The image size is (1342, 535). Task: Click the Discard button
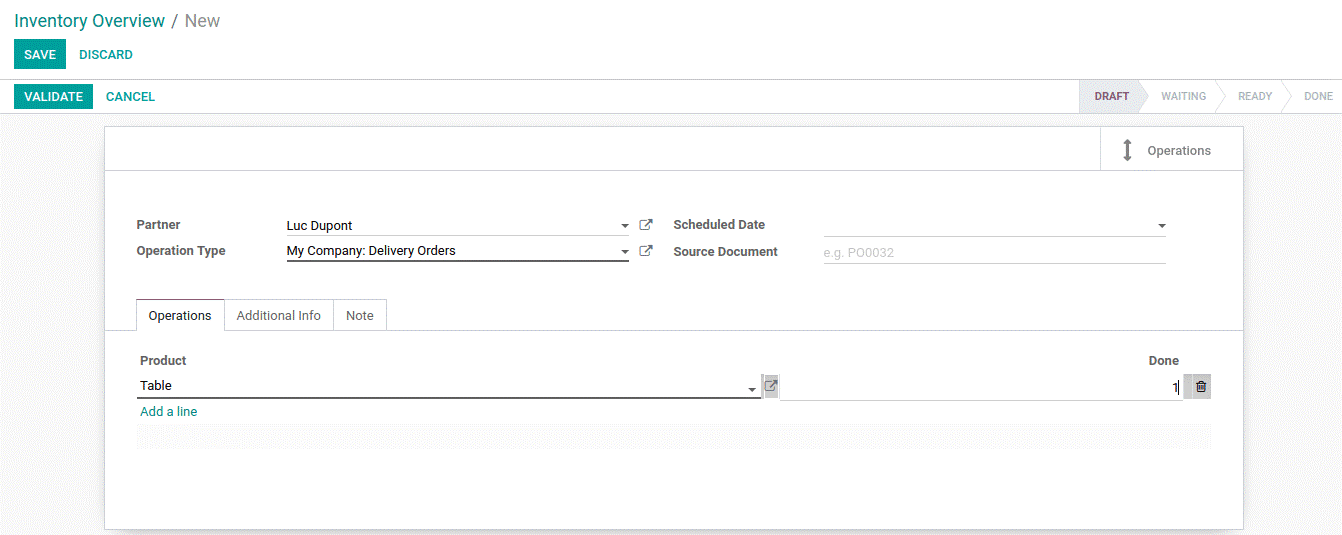pyautogui.click(x=106, y=55)
